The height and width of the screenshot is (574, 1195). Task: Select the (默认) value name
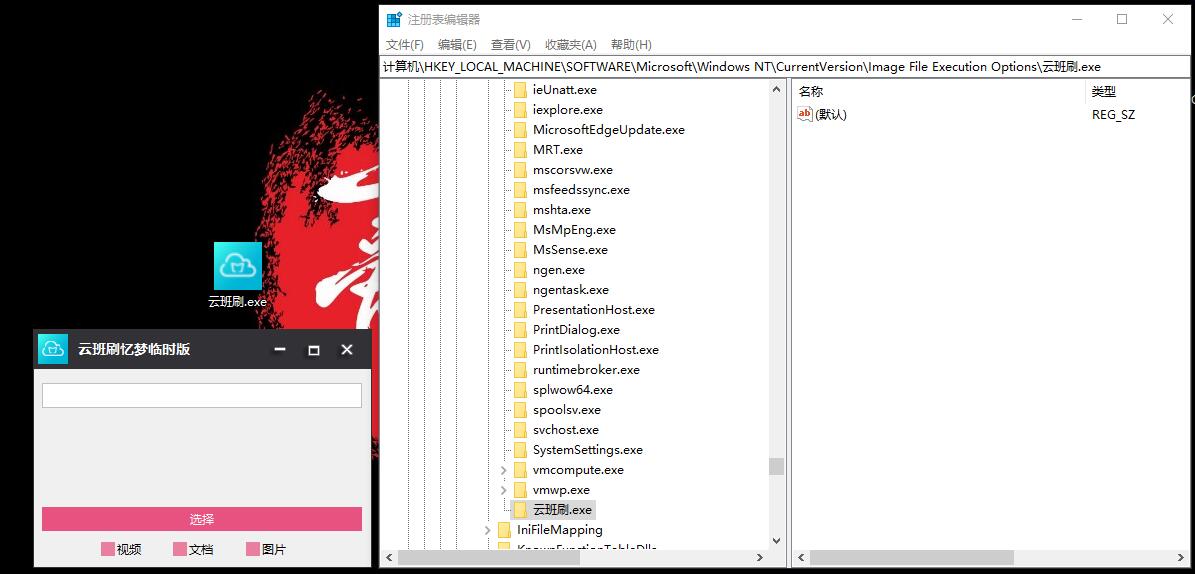point(831,114)
